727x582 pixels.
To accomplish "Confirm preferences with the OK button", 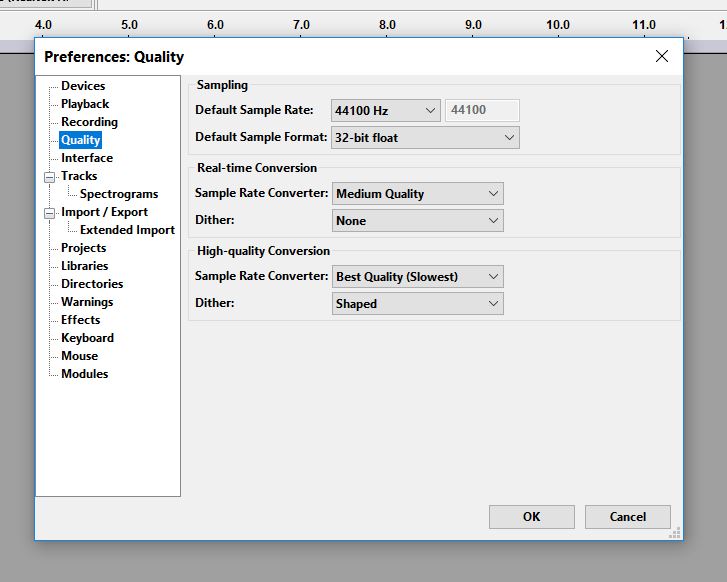I will [532, 517].
